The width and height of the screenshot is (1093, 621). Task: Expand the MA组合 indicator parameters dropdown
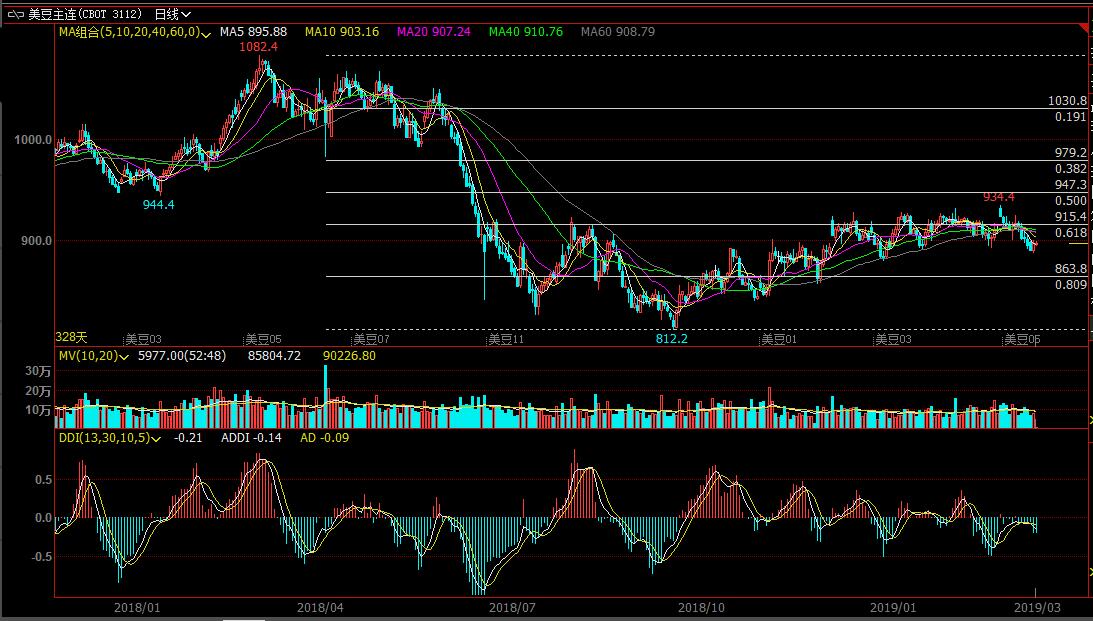pyautogui.click(x=206, y=33)
